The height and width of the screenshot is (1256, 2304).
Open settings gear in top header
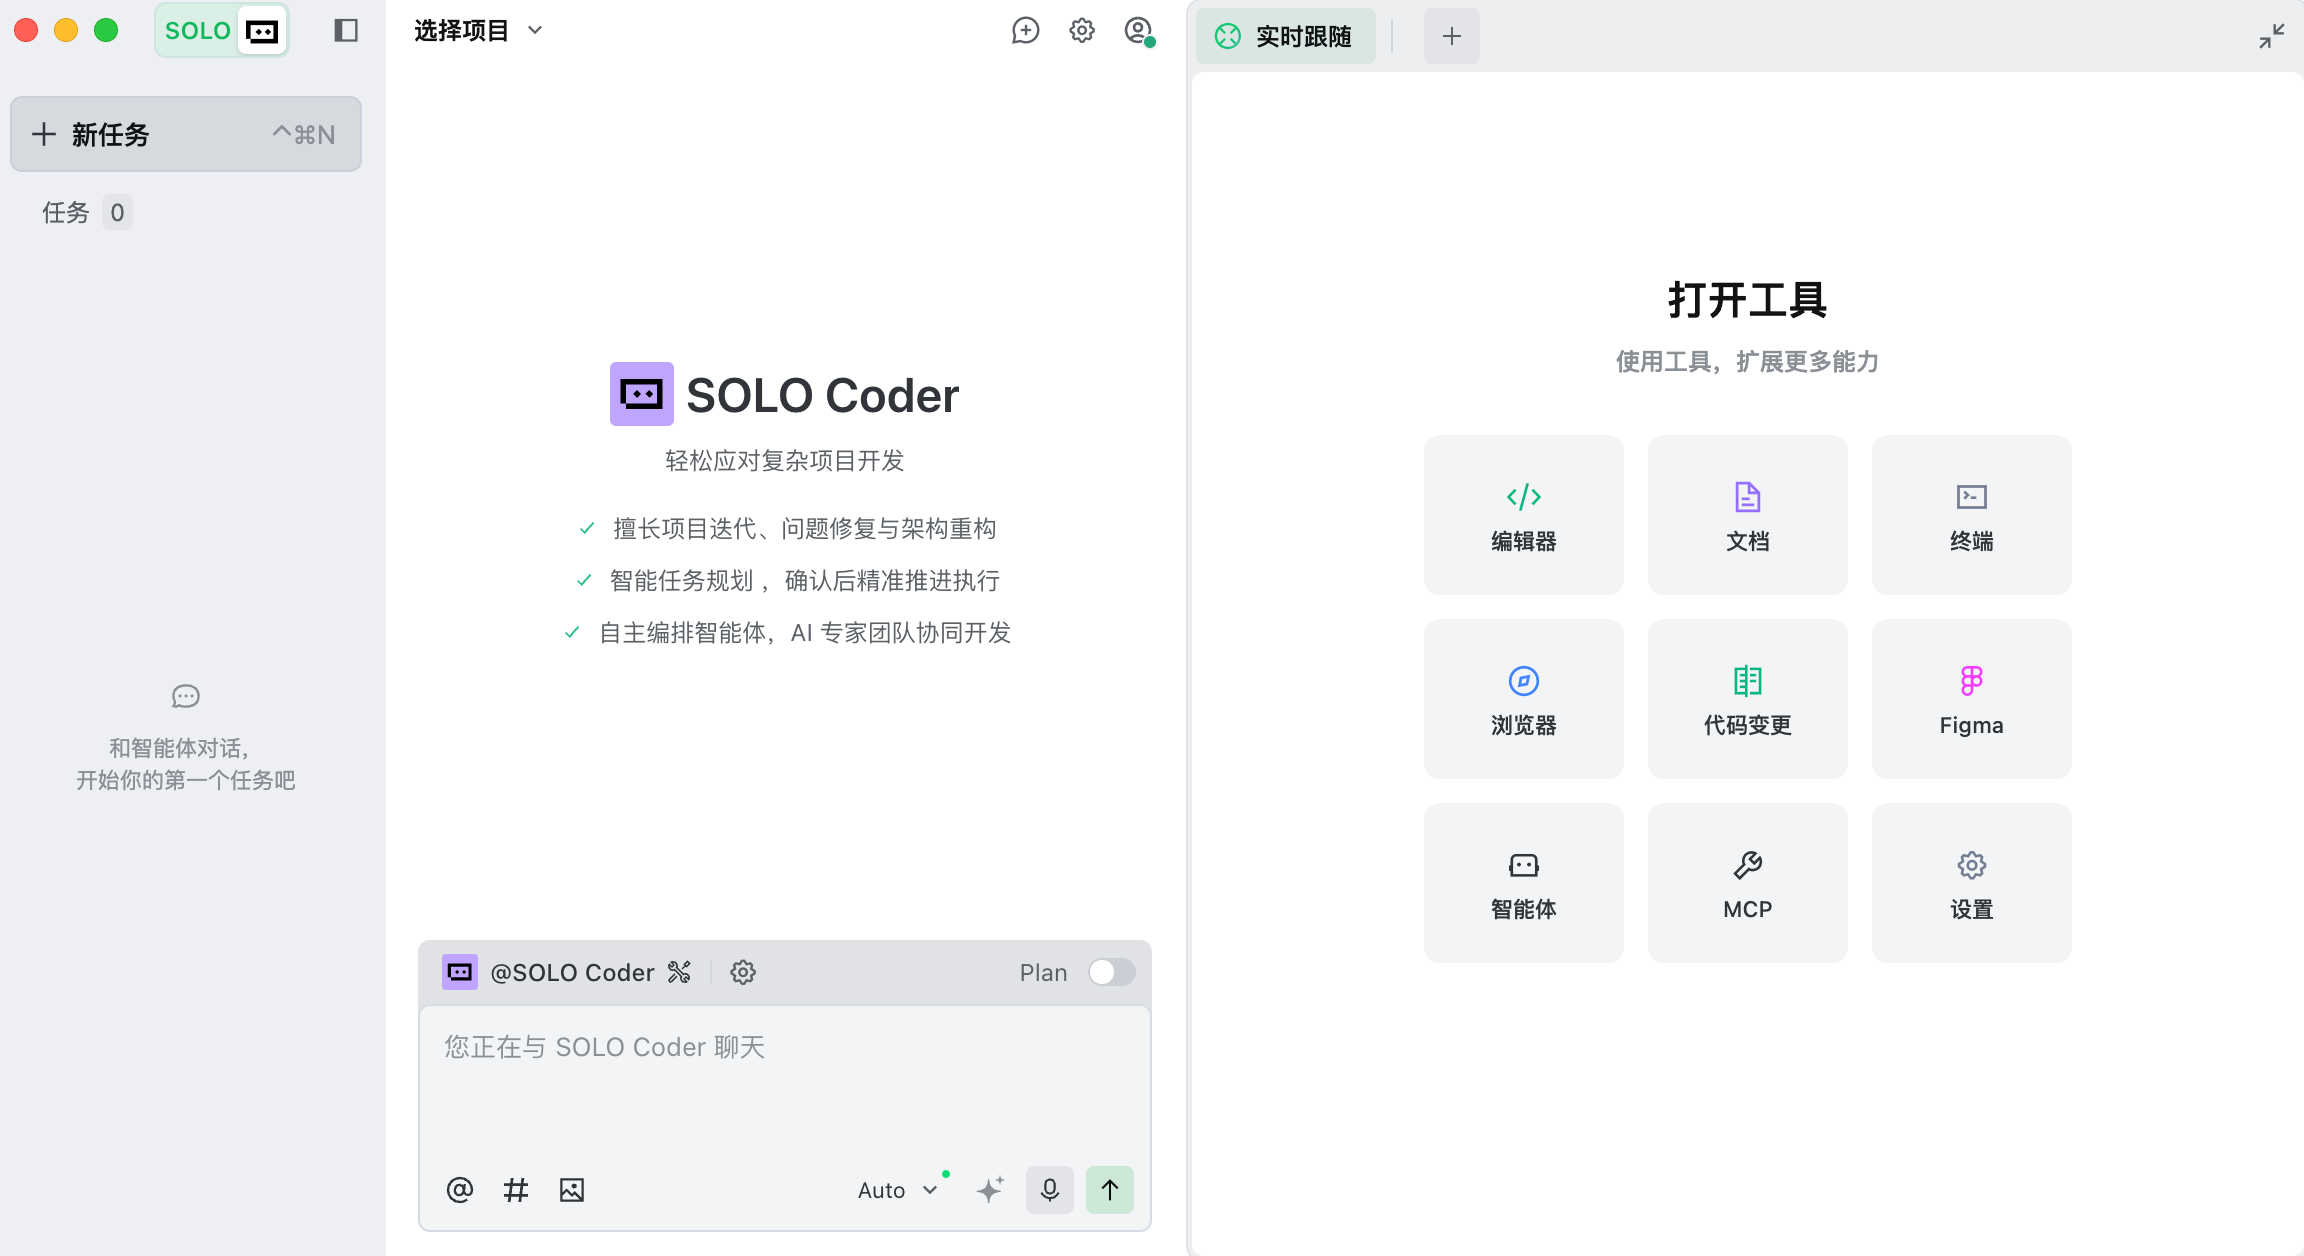[x=1081, y=31]
